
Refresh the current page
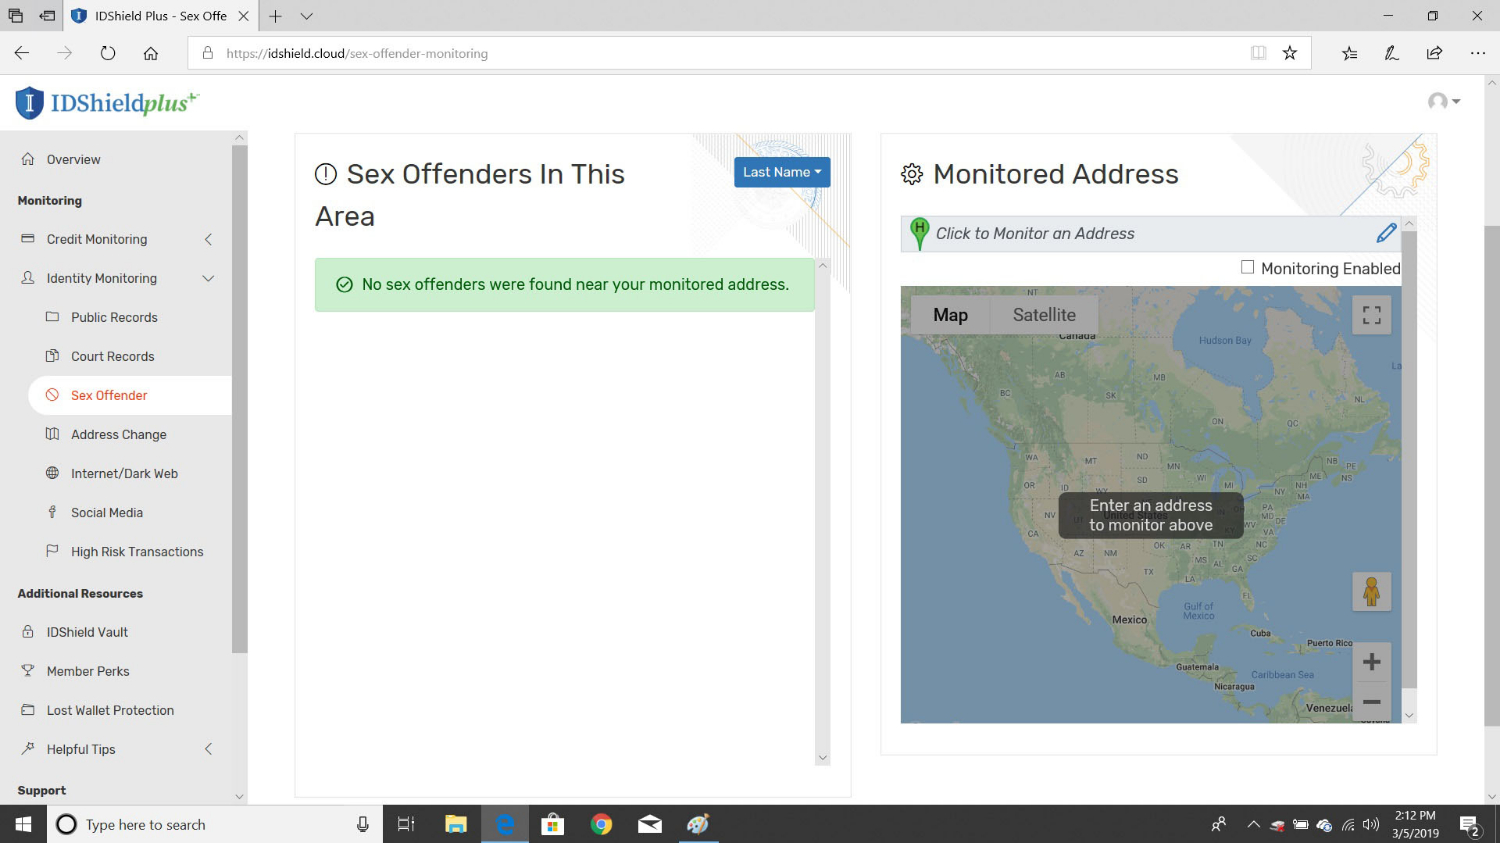click(108, 53)
